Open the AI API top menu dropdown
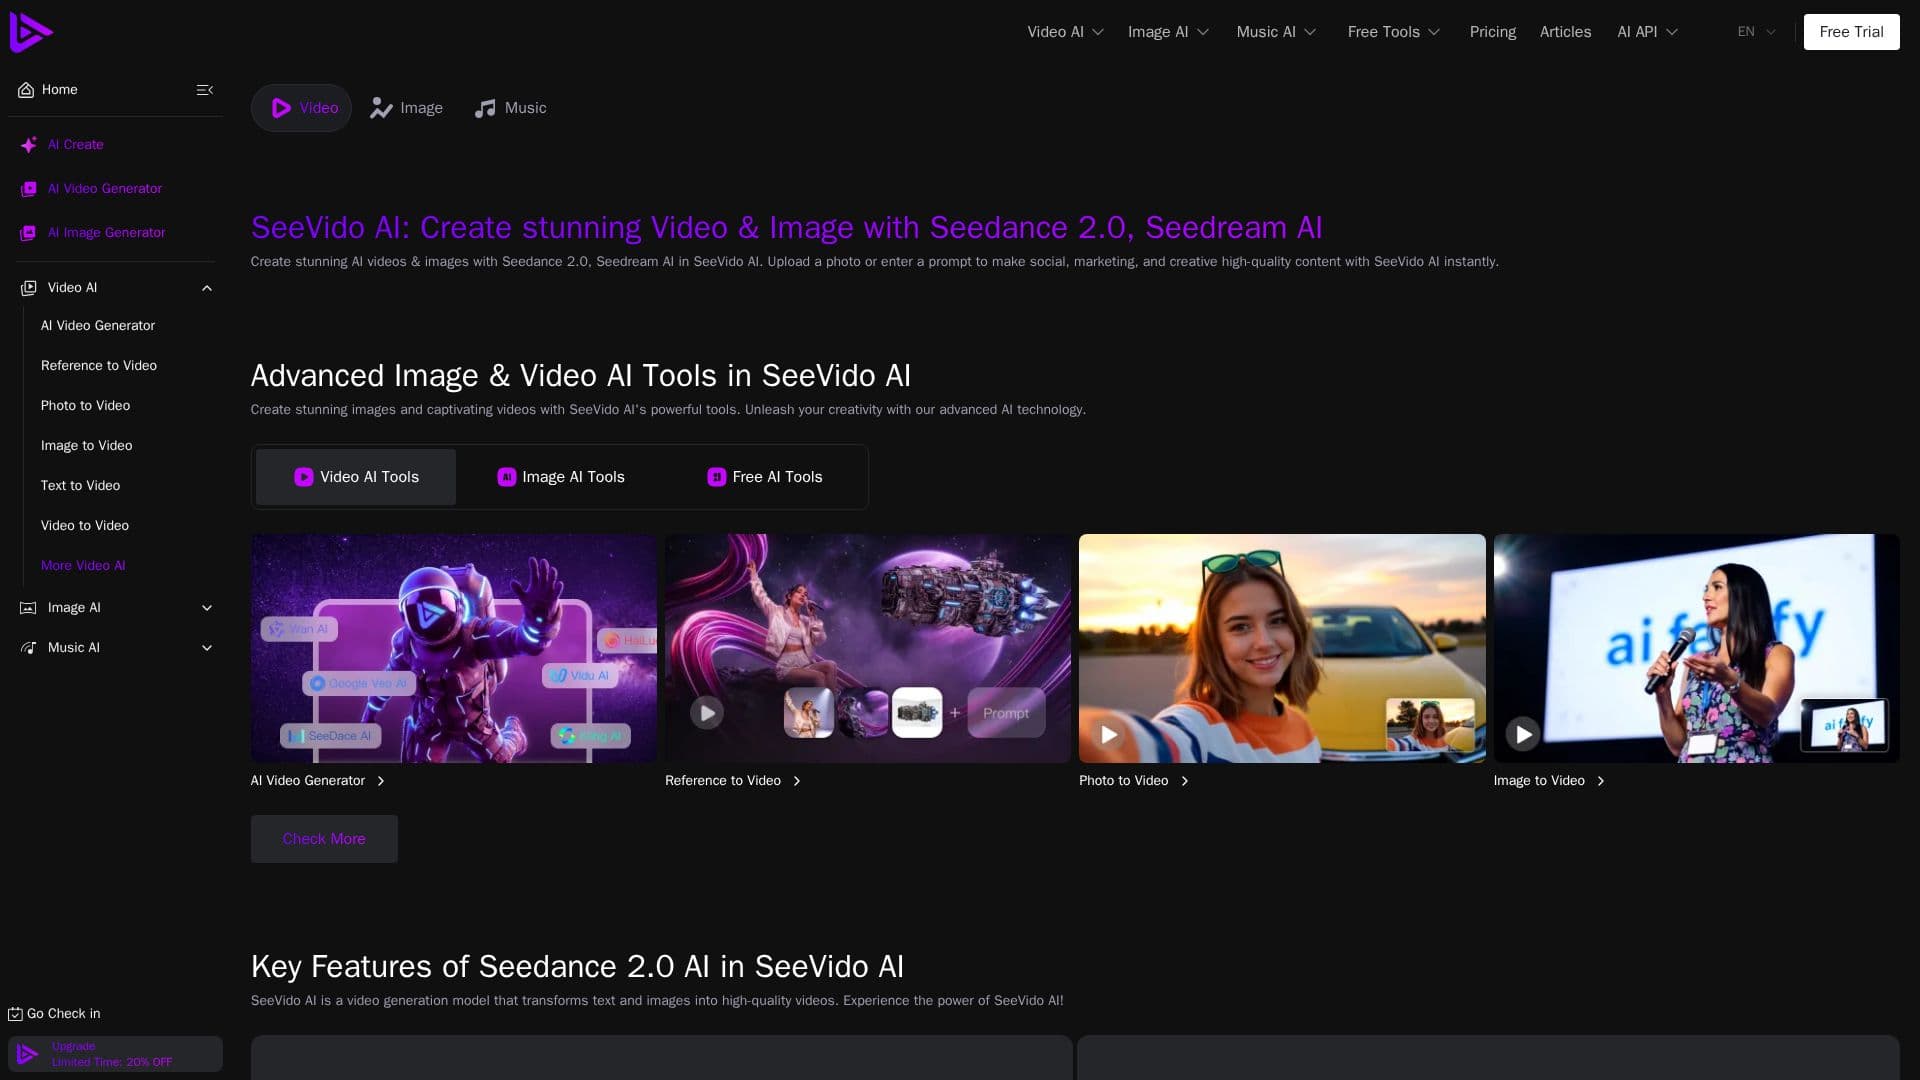The height and width of the screenshot is (1080, 1920). pos(1647,32)
